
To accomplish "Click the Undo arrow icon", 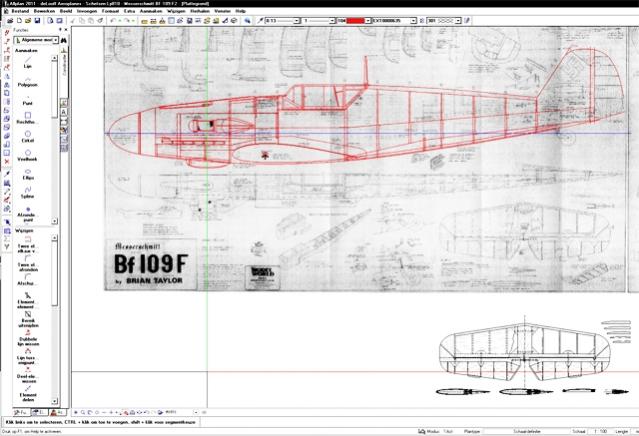I will click(x=113, y=20).
